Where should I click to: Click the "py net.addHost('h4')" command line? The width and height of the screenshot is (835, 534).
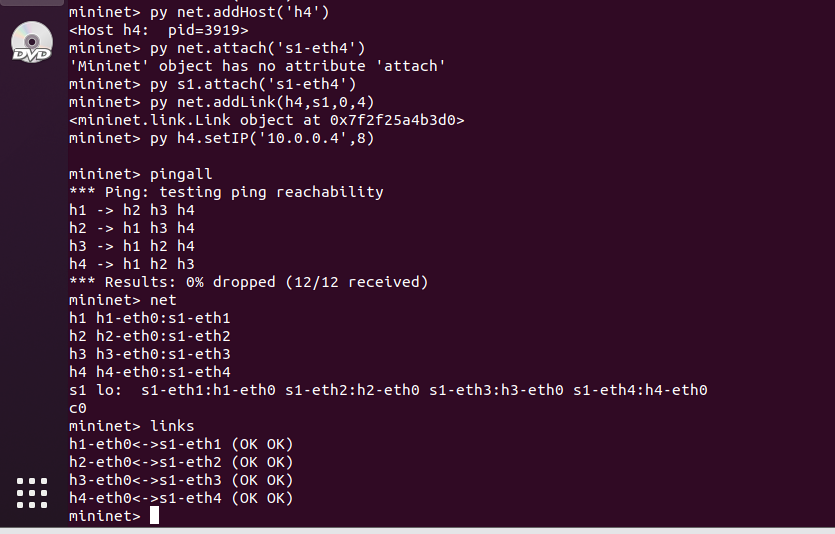pyautogui.click(x=240, y=12)
